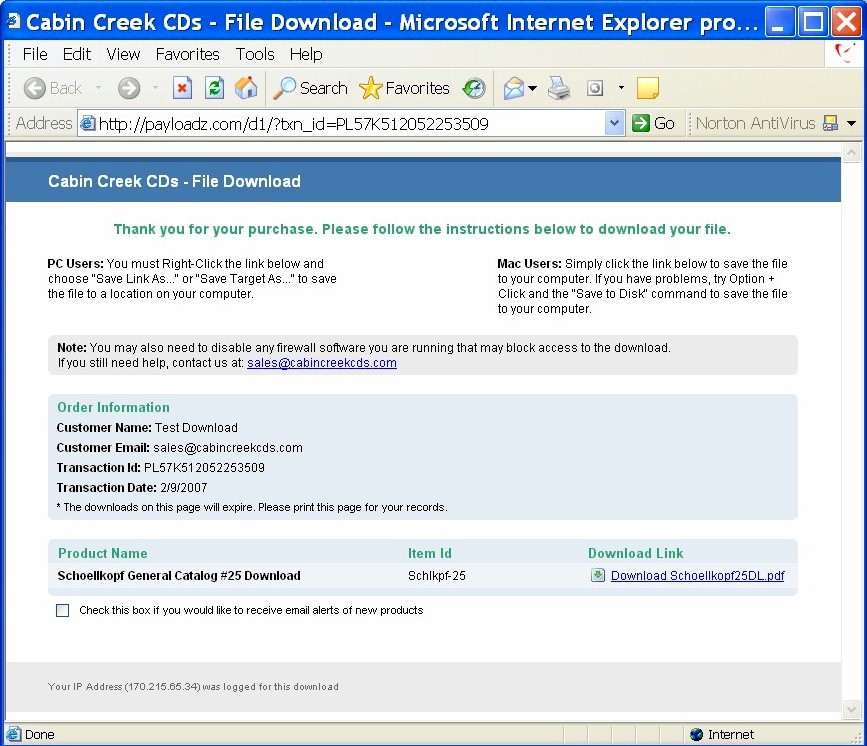Go to the Home page icon

pos(246,88)
